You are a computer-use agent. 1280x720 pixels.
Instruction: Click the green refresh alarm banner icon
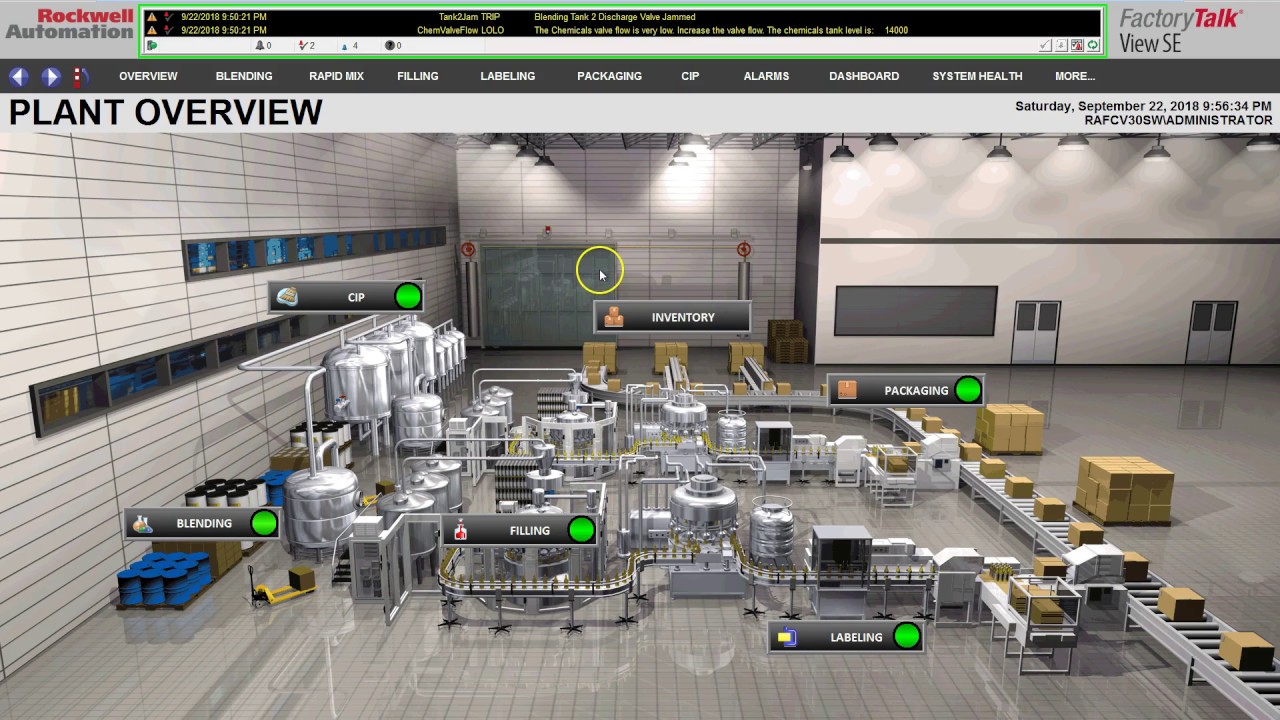1093,45
